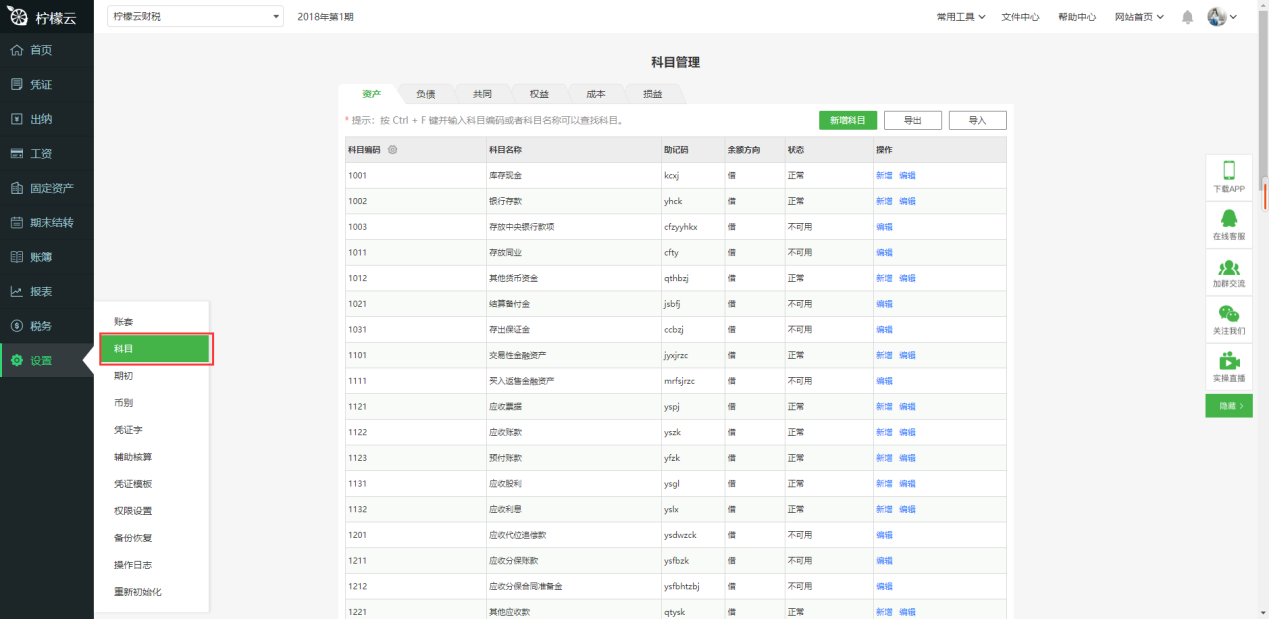Image resolution: width=1269 pixels, height=619 pixels.
Task: Select 辅助核算 in settings submenu
Action: 133,457
